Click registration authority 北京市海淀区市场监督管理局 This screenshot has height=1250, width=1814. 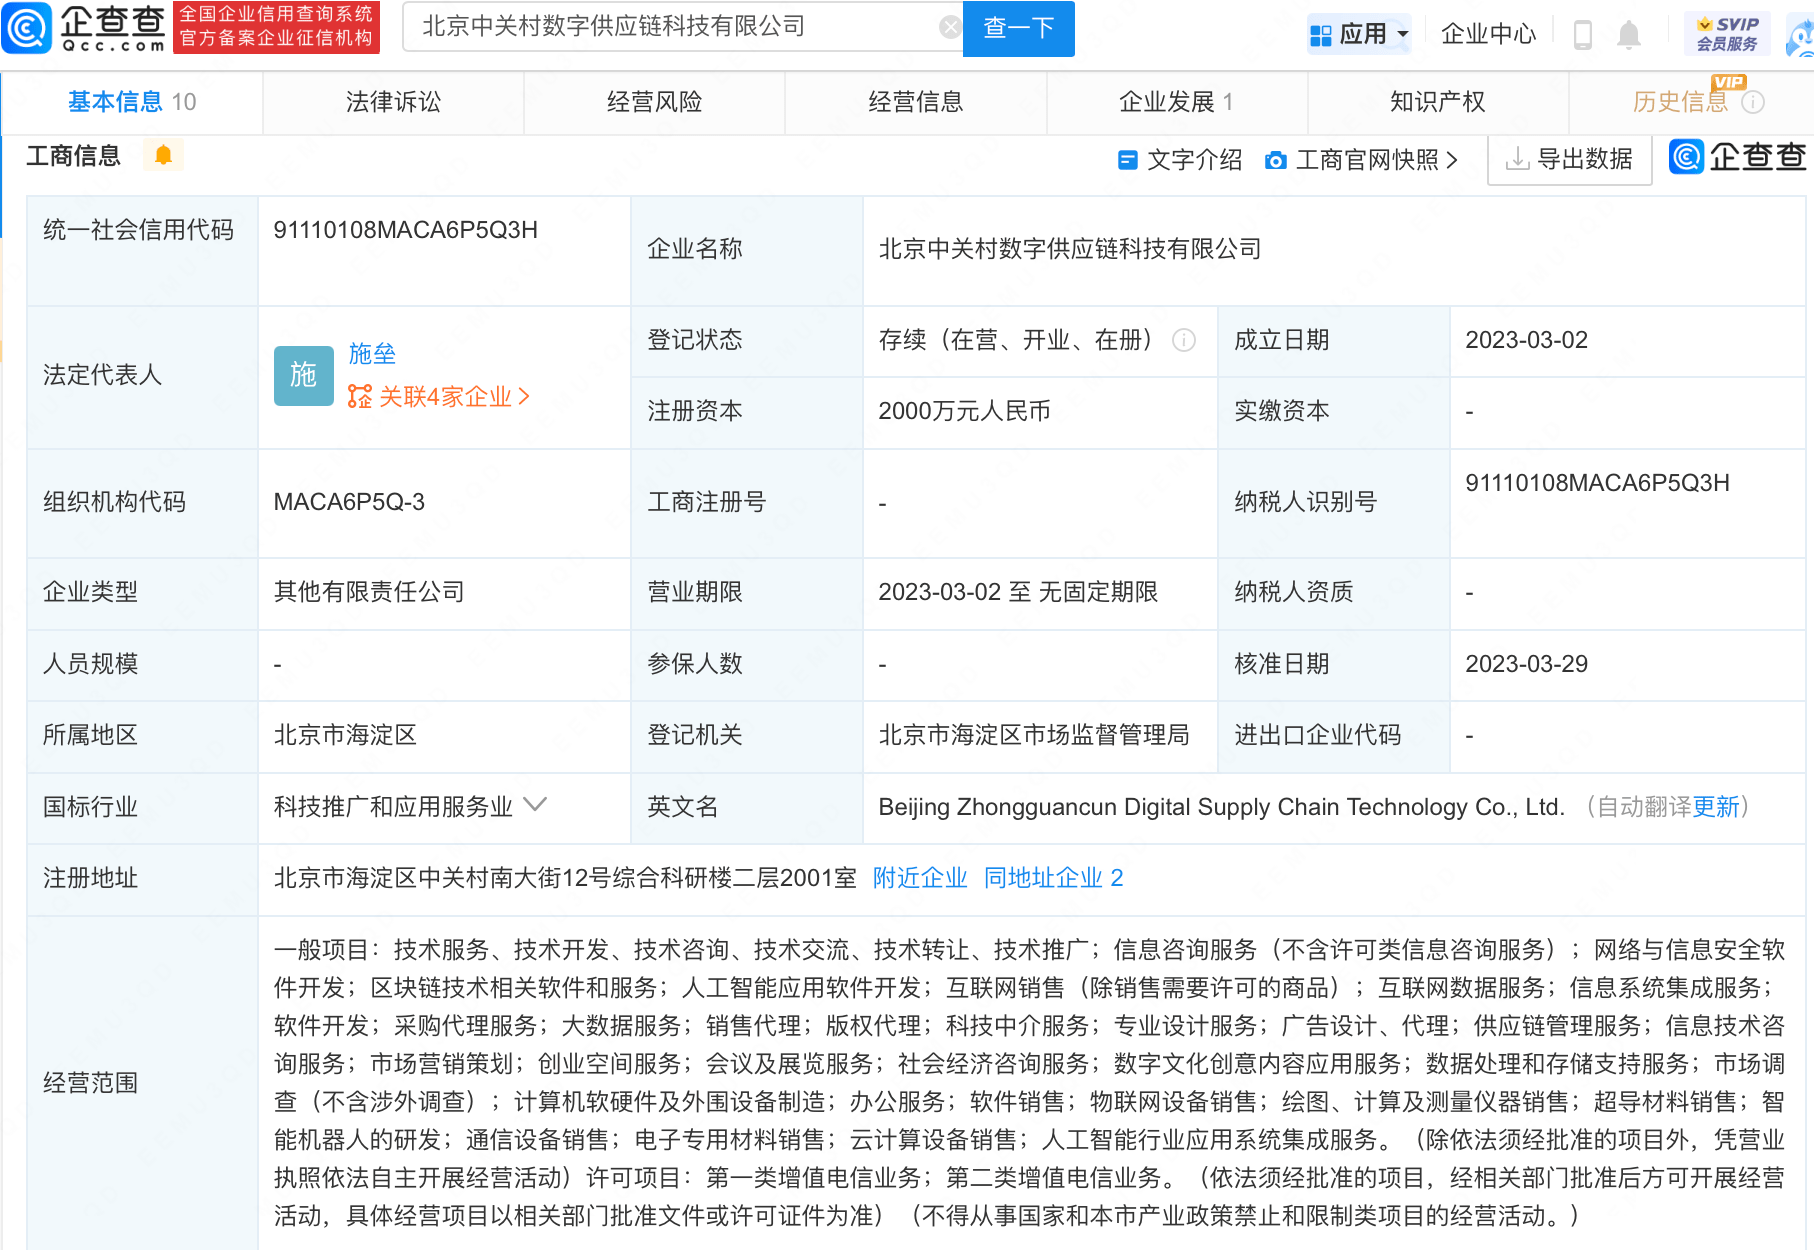pyautogui.click(x=1034, y=735)
